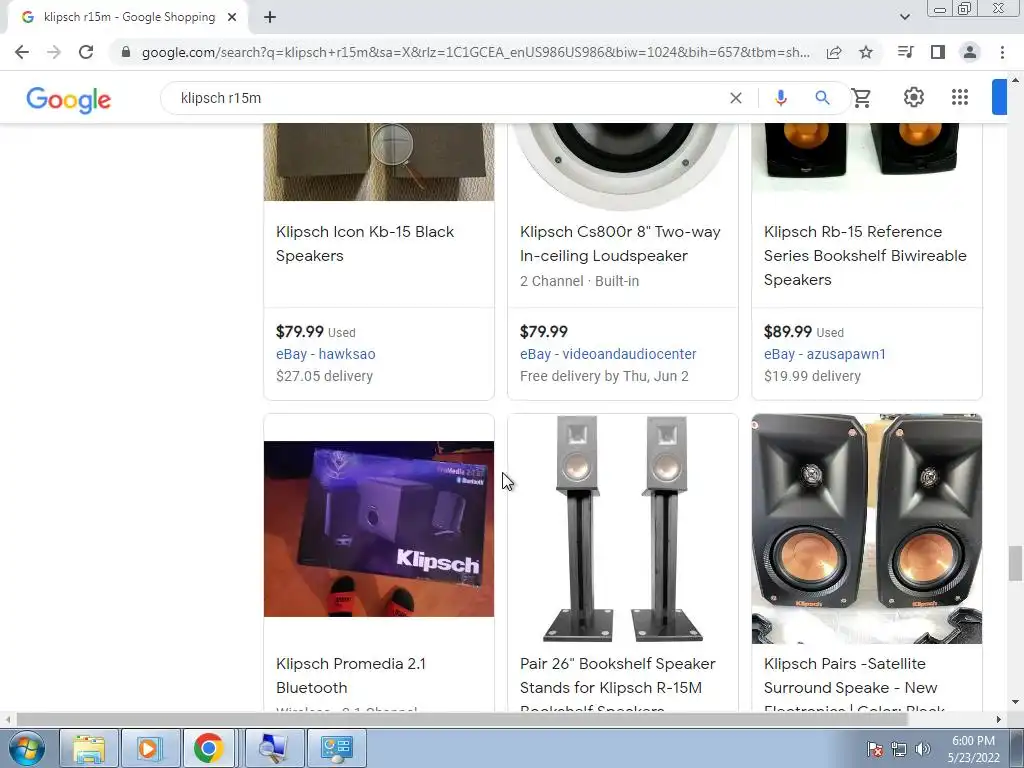Bookmark this tab with star icon

tap(866, 52)
